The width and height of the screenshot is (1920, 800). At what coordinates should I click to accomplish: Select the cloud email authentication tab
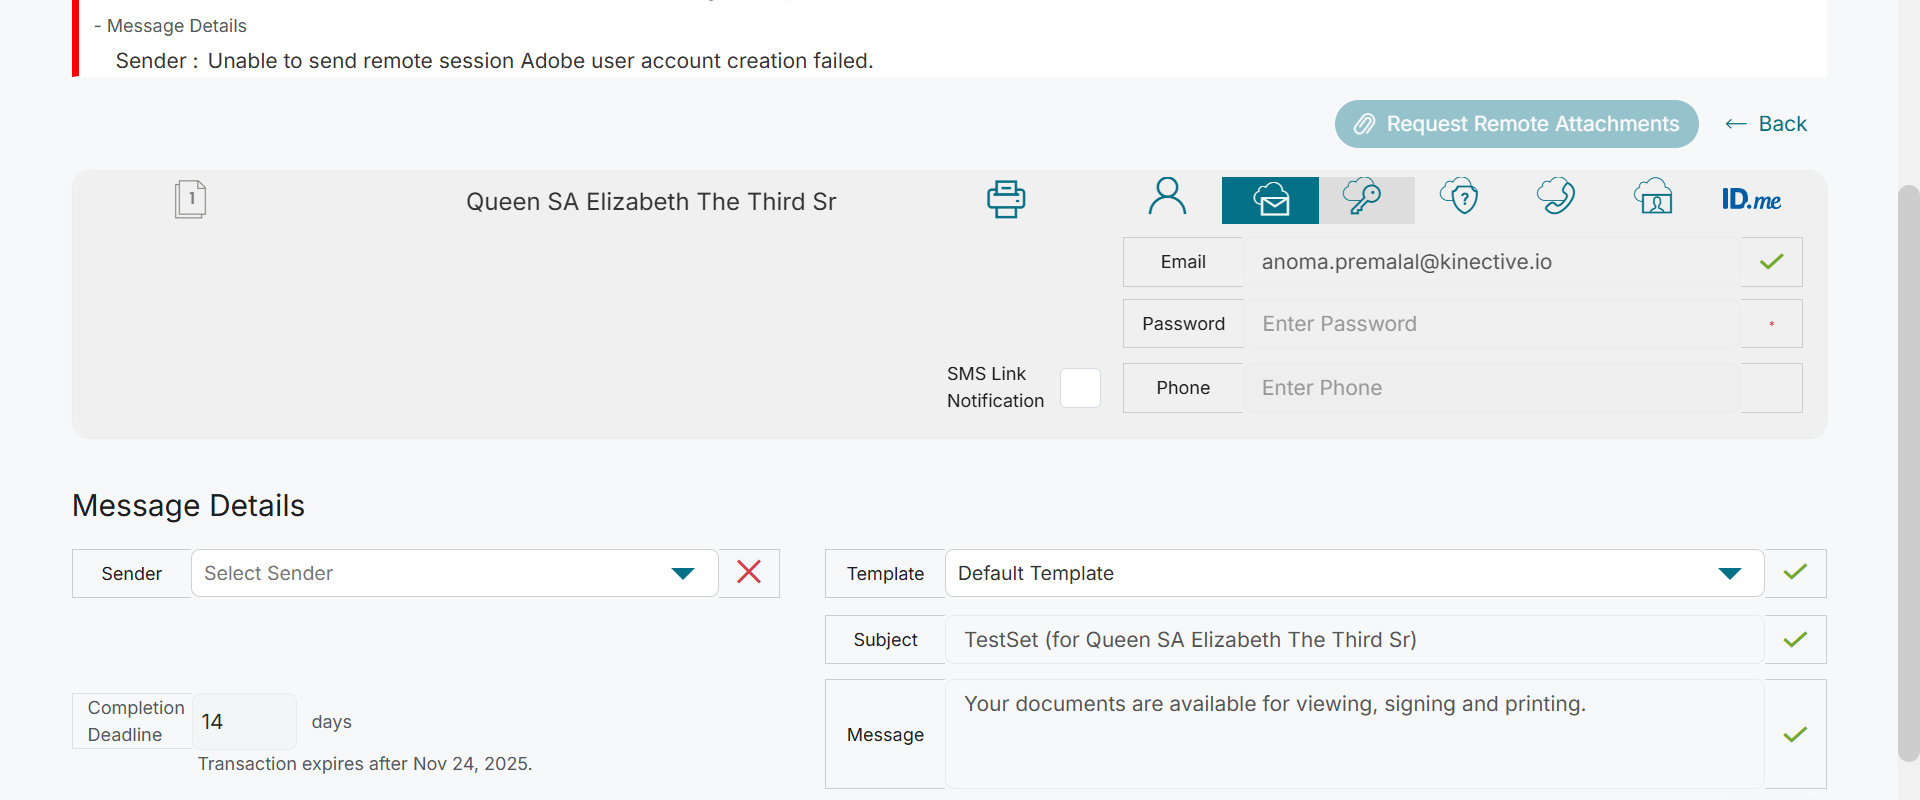(x=1270, y=199)
